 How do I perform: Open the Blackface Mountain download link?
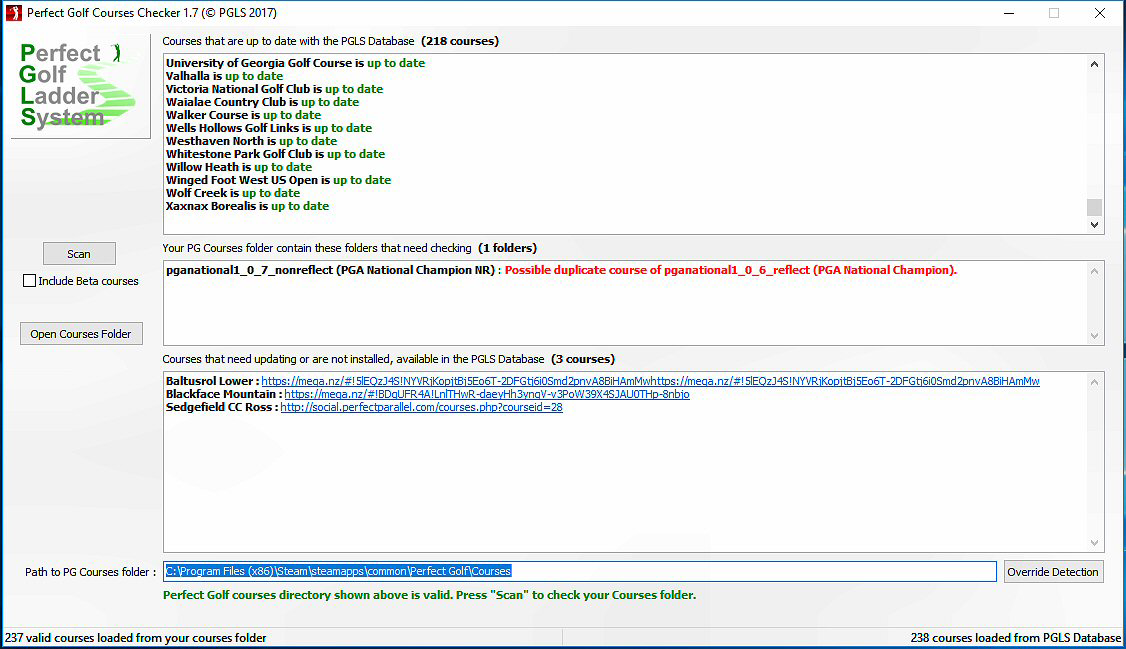[486, 394]
